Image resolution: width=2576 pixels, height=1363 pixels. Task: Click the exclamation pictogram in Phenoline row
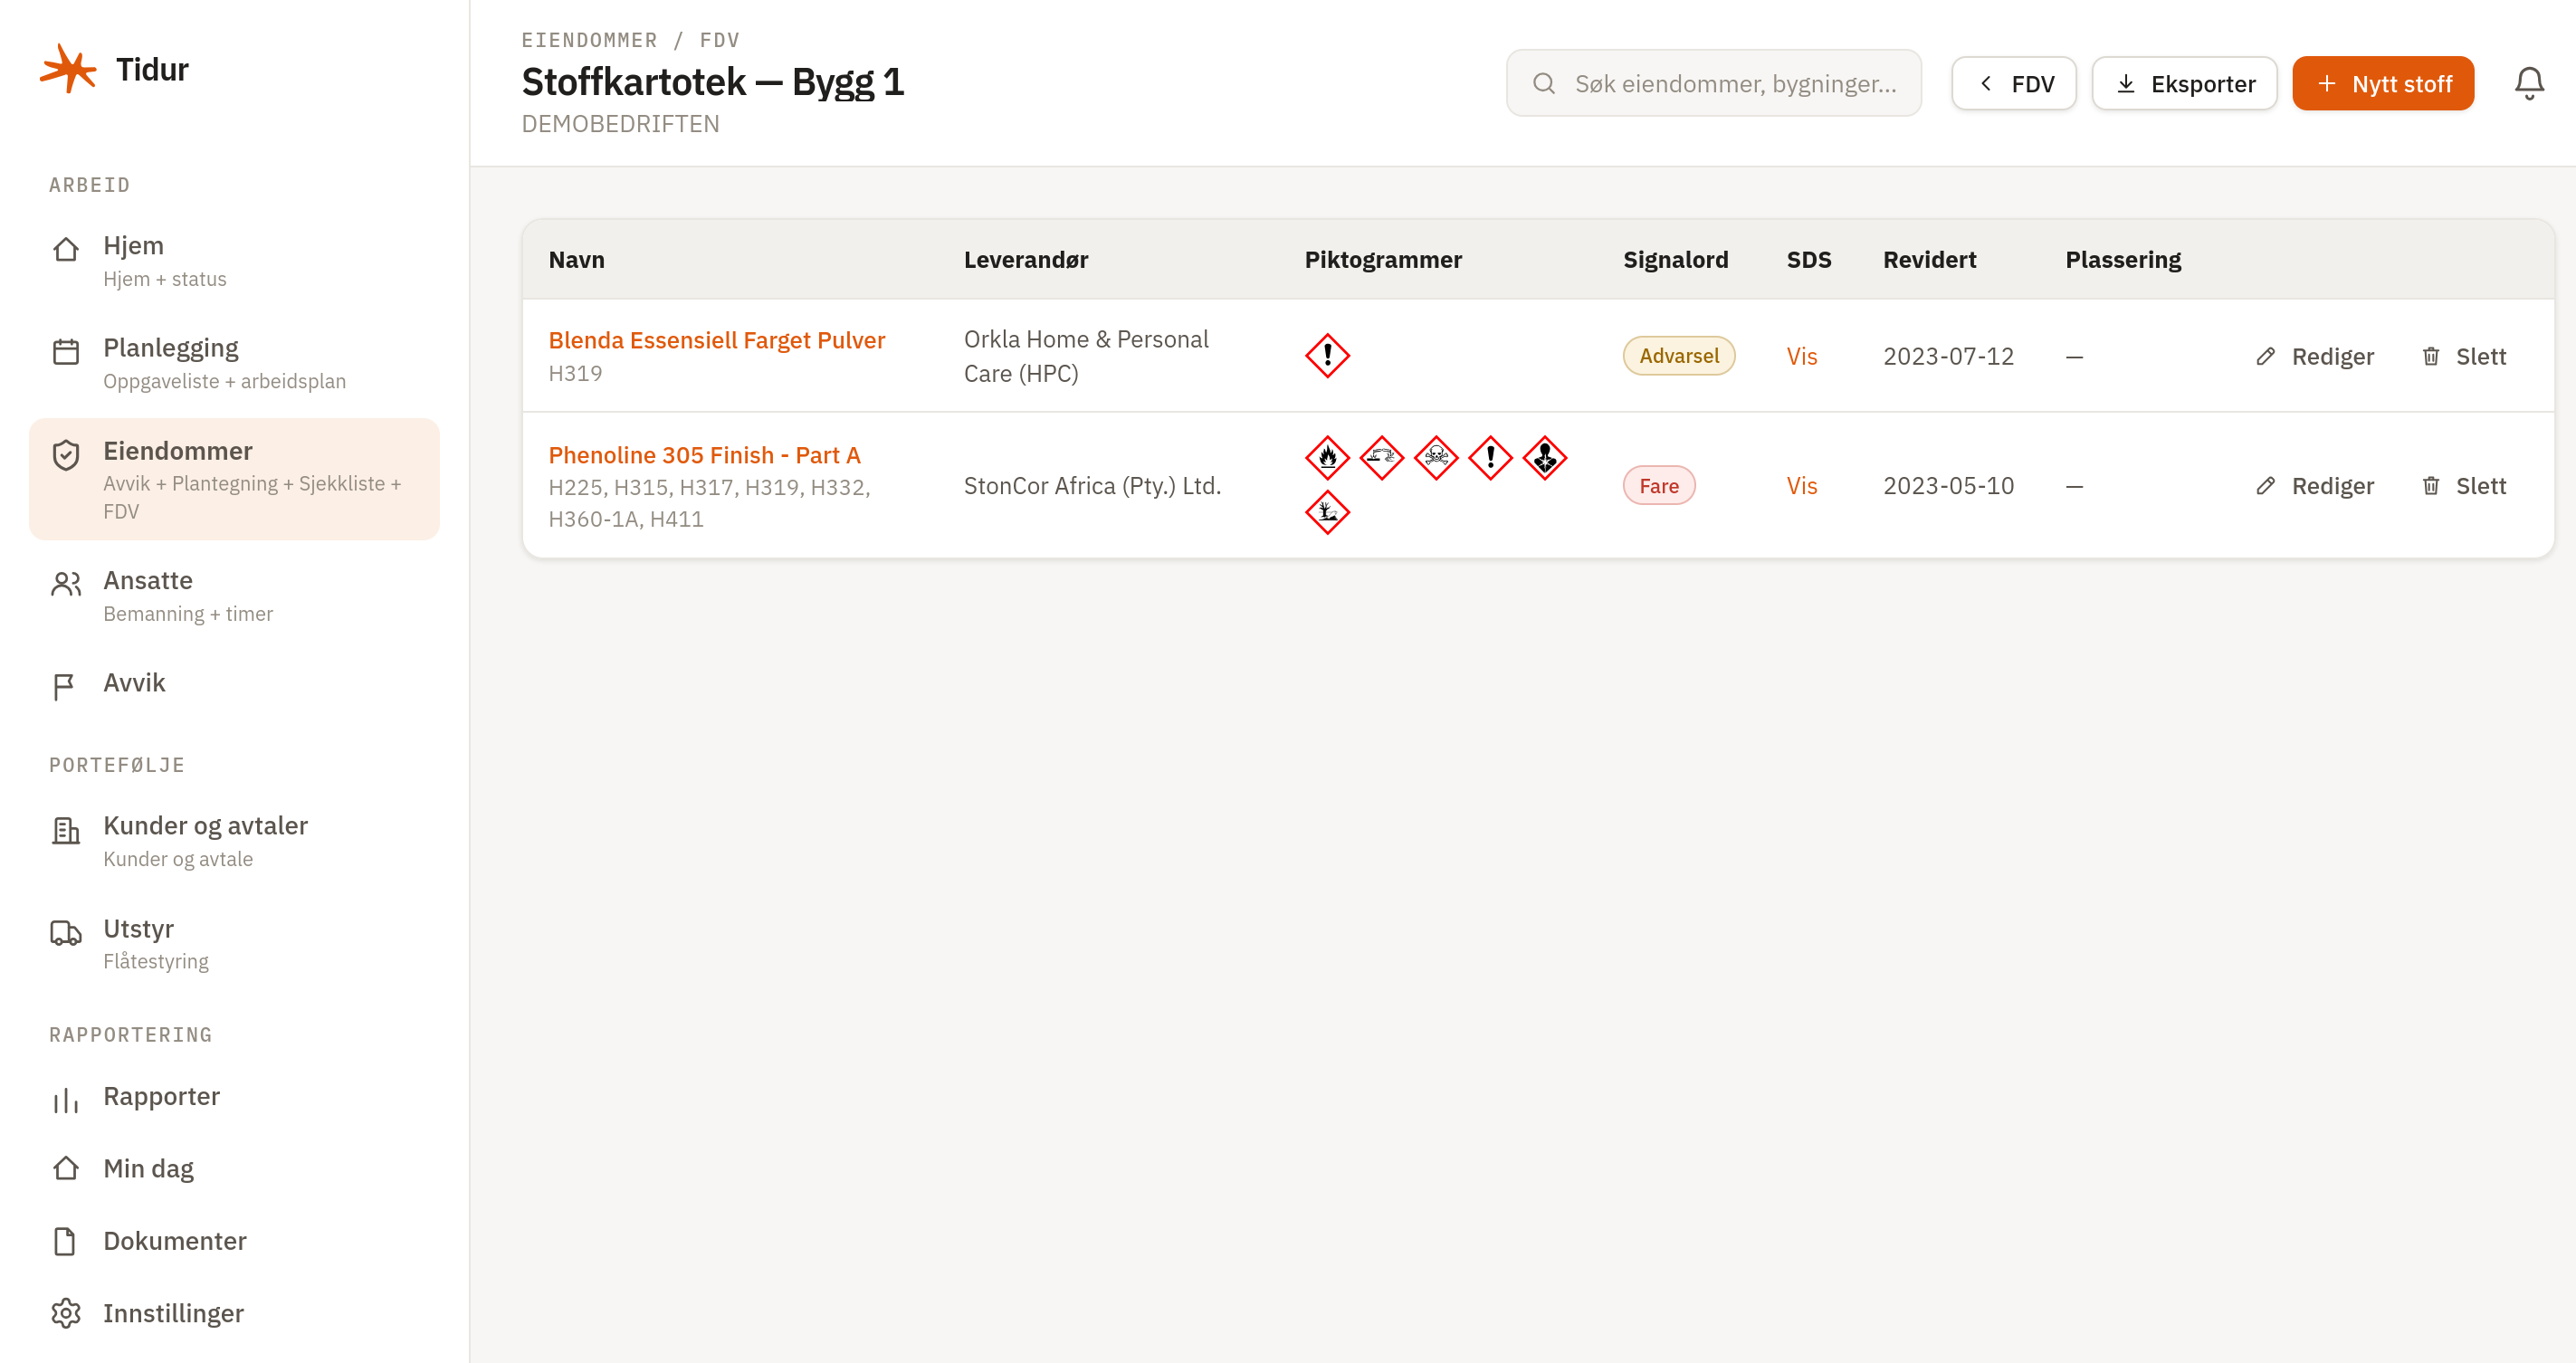[1490, 458]
